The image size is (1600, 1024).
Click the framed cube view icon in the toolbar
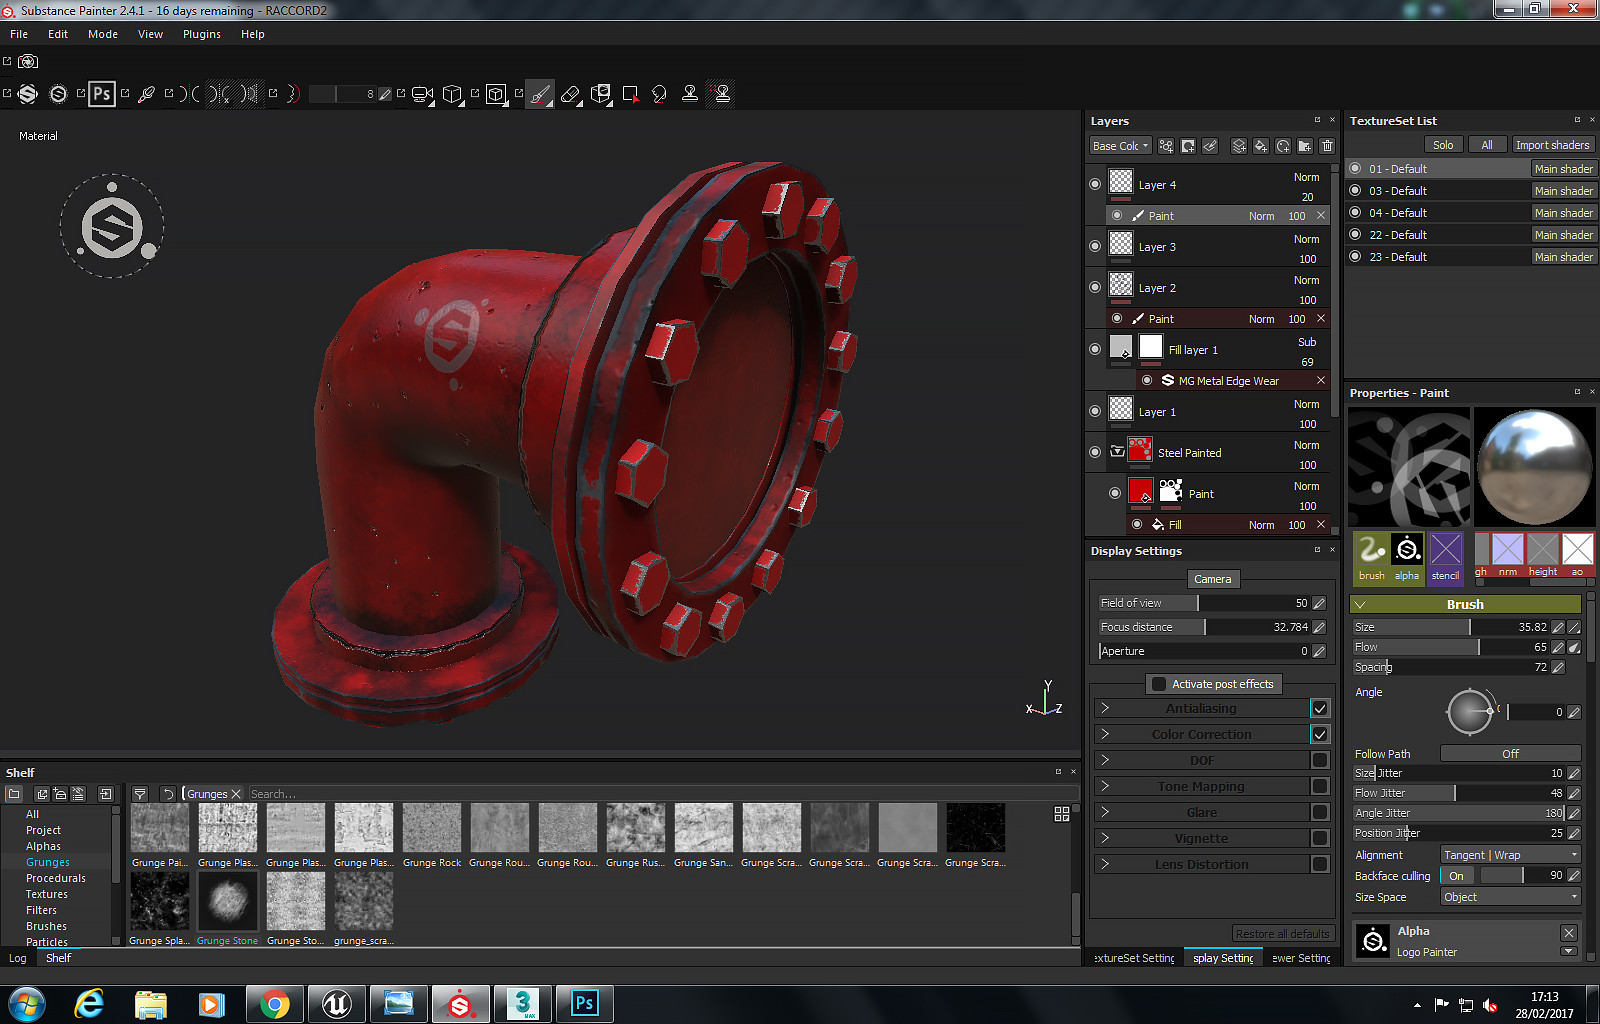point(496,94)
